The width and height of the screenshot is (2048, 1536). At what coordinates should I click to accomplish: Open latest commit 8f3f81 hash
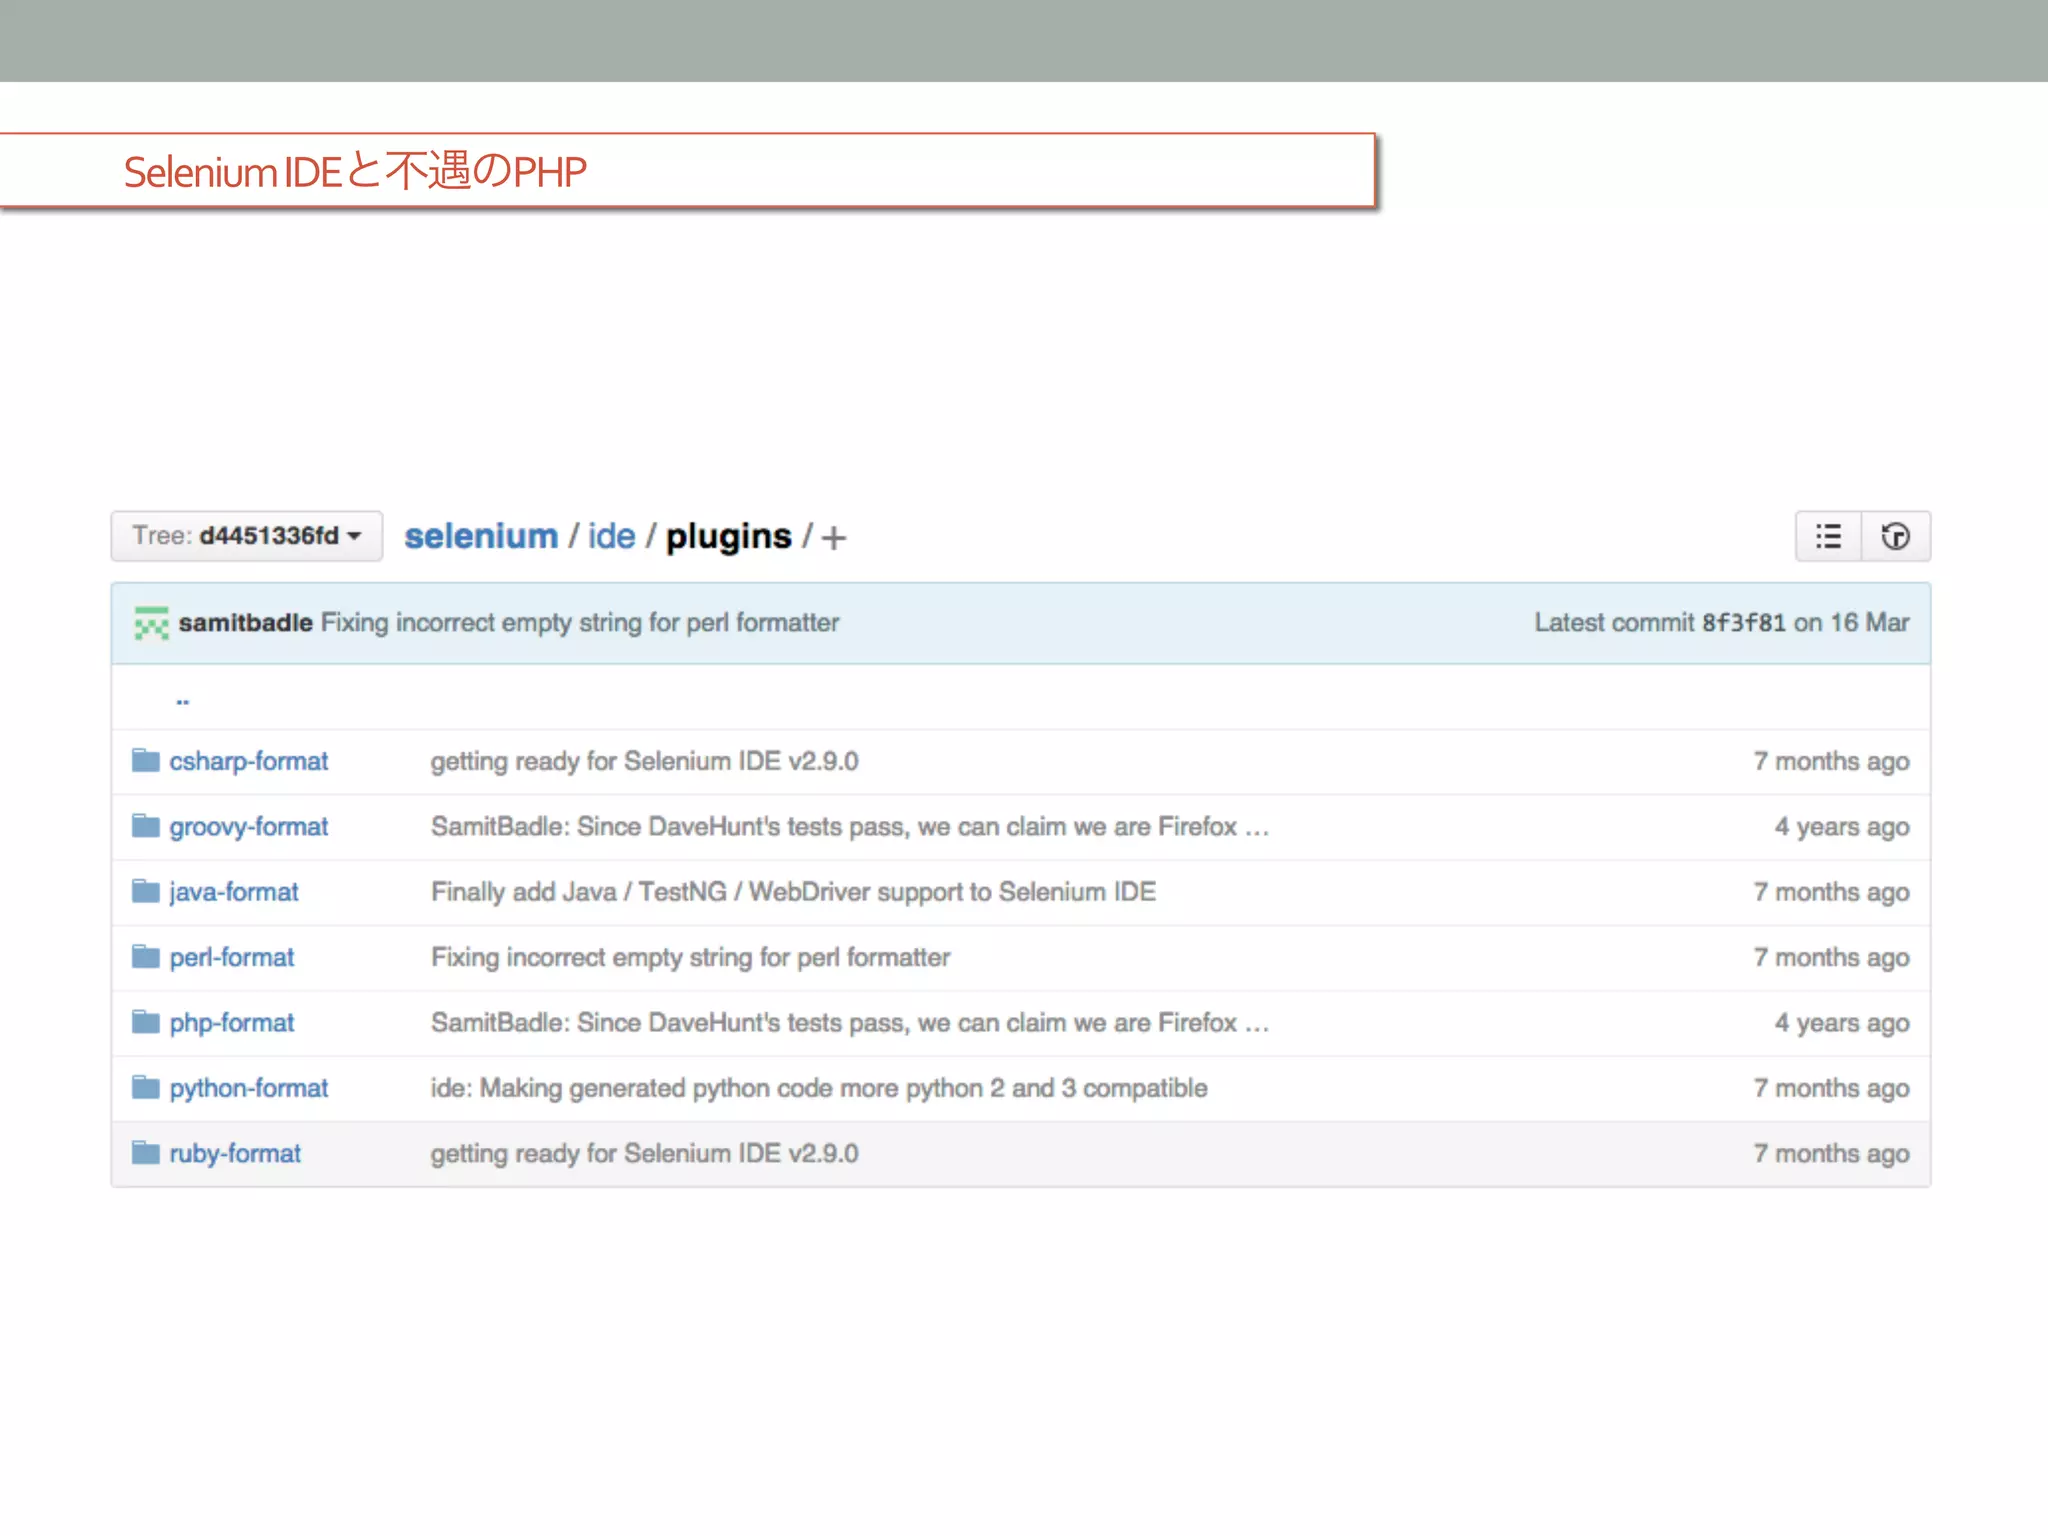point(1743,623)
